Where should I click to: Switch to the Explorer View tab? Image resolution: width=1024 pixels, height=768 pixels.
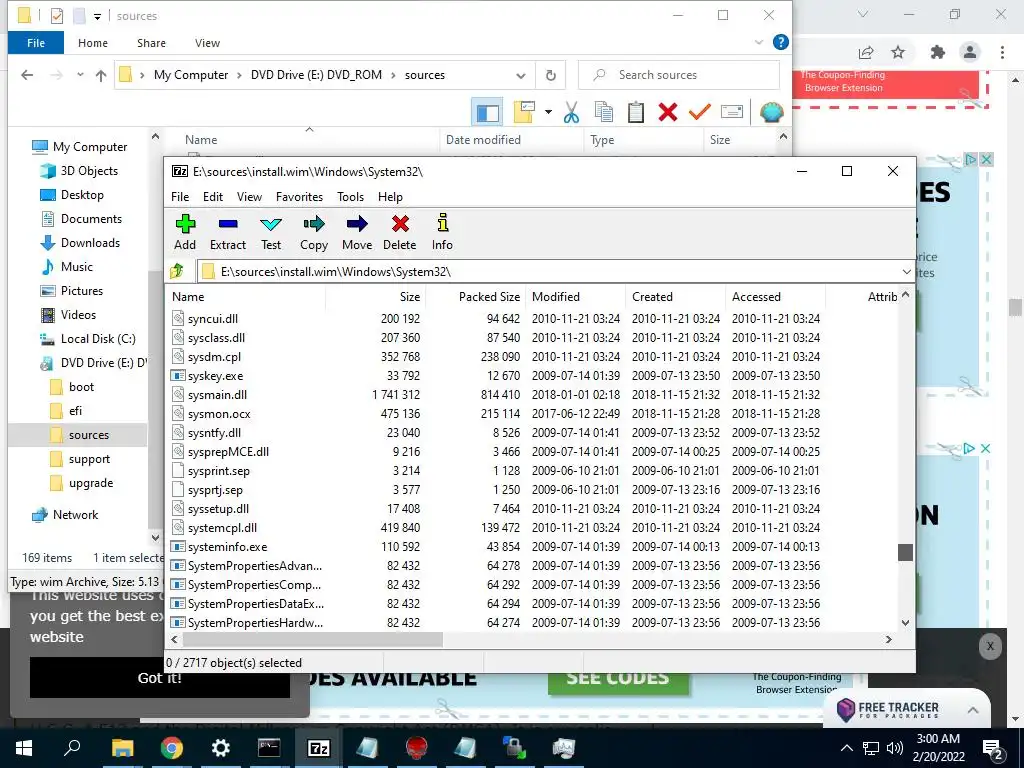207,43
